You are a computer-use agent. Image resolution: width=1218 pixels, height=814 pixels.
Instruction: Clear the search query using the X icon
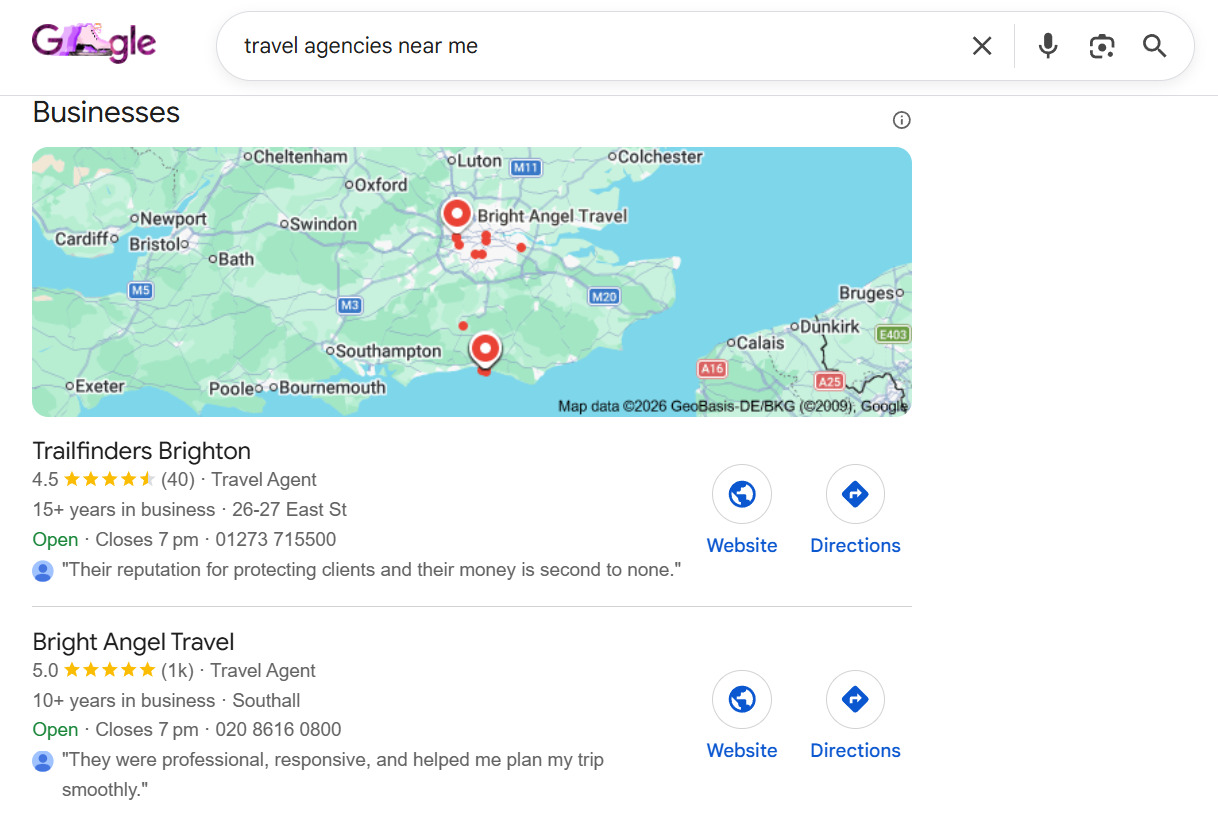(981, 45)
